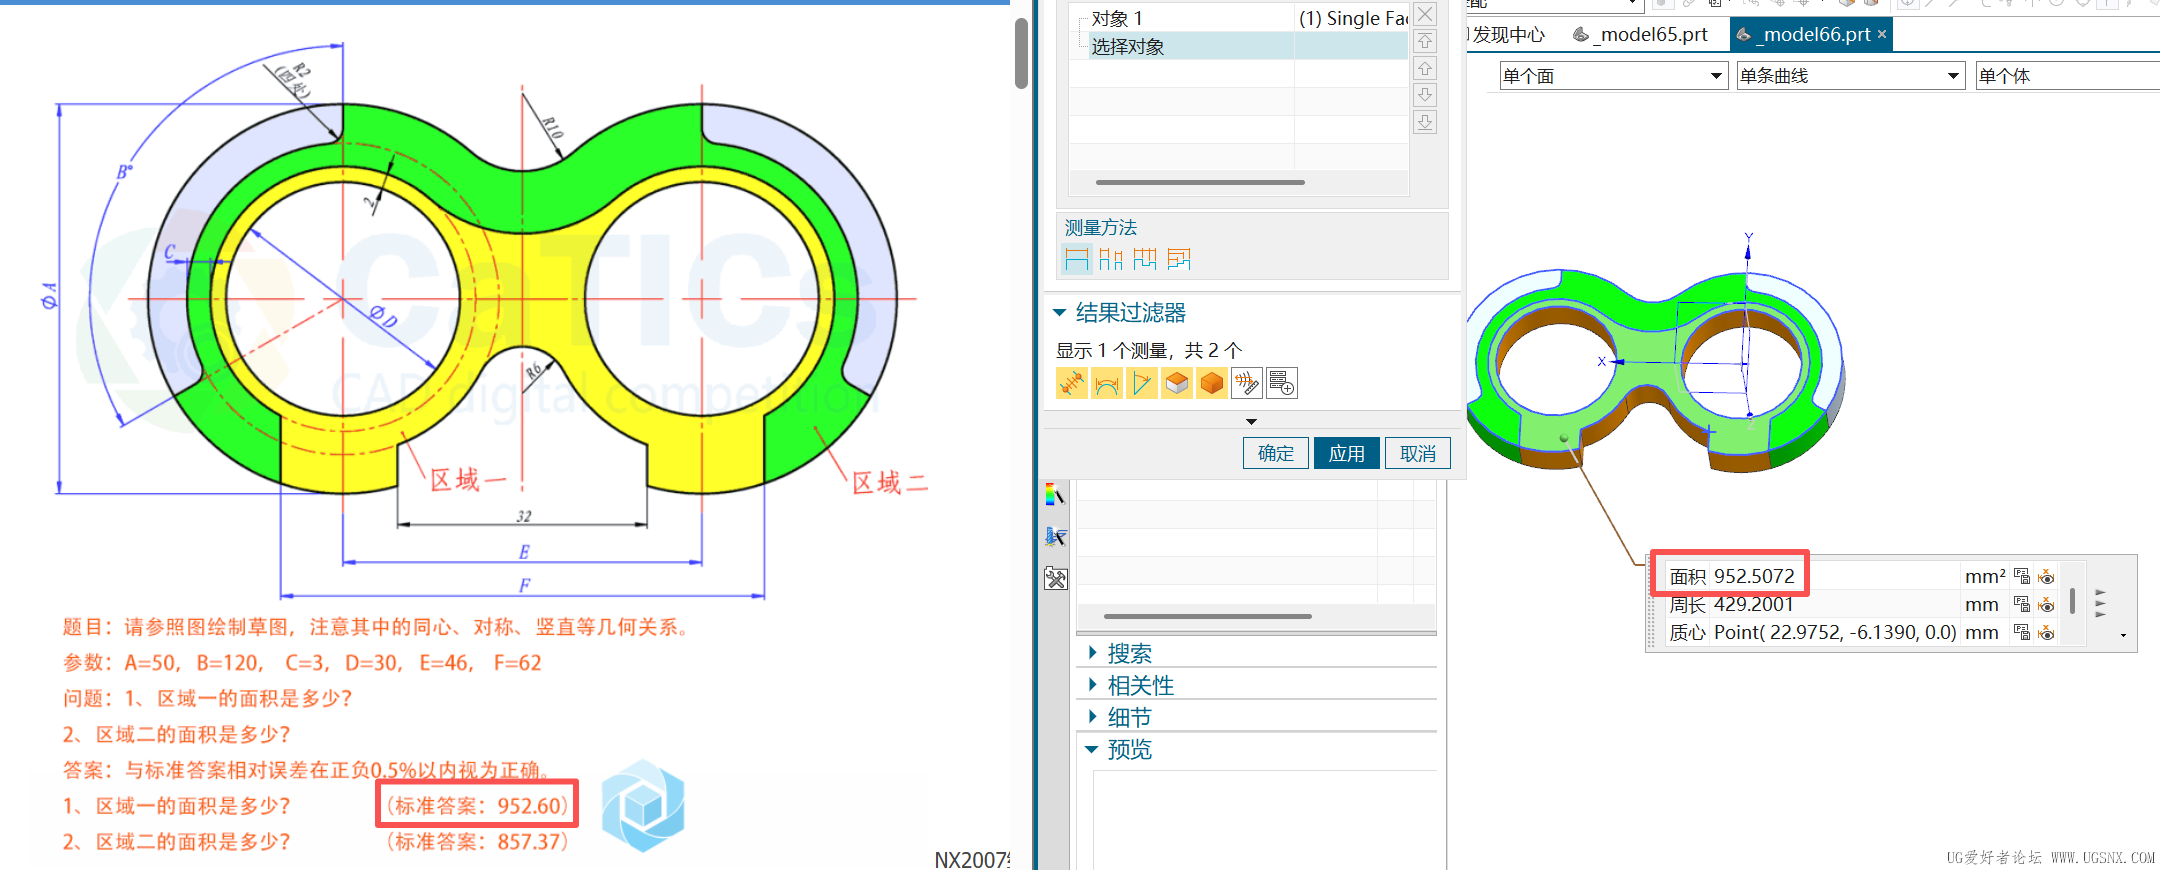Toggle the distance result filter
The height and width of the screenshot is (870, 2160).
(x=1072, y=383)
